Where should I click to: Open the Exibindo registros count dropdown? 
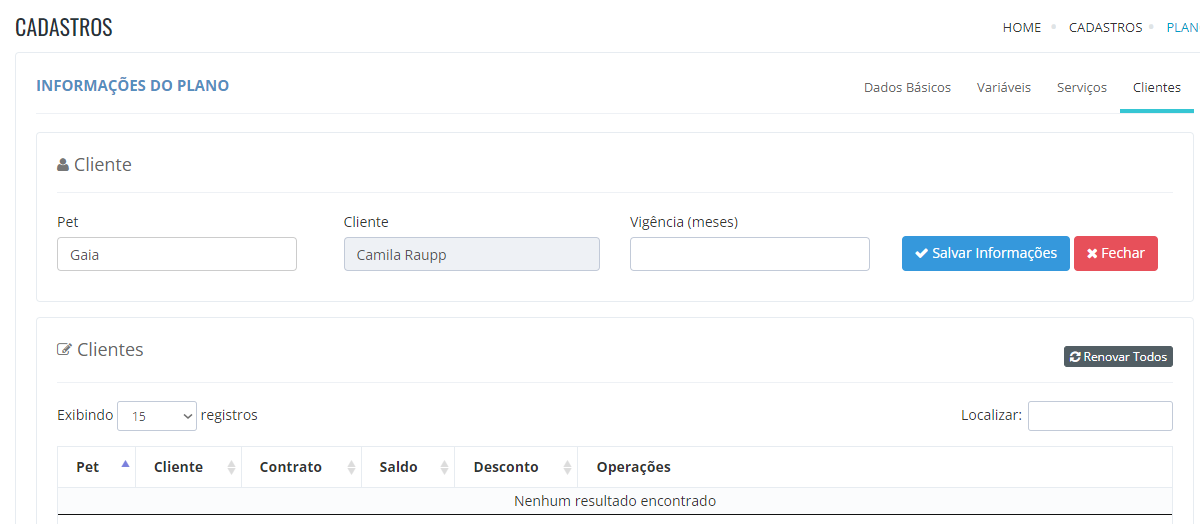(157, 415)
